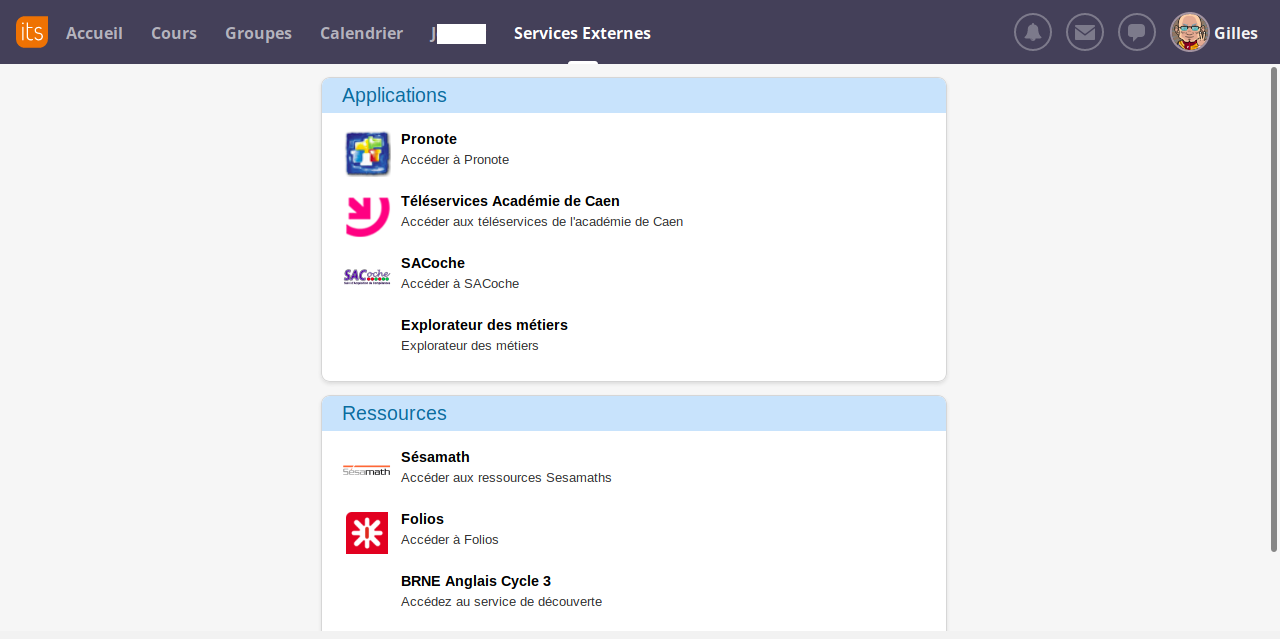Open the notifications bell icon
This screenshot has width=1280, height=639.
click(x=1033, y=32)
